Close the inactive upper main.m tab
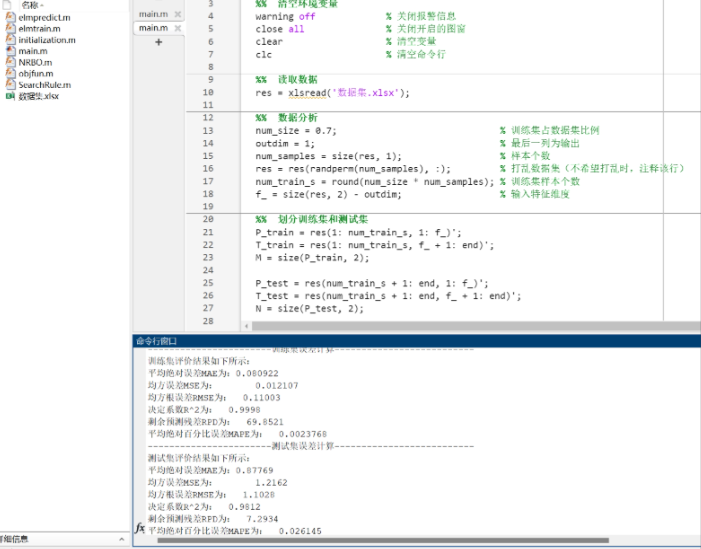The width and height of the screenshot is (701, 549). pos(177,14)
